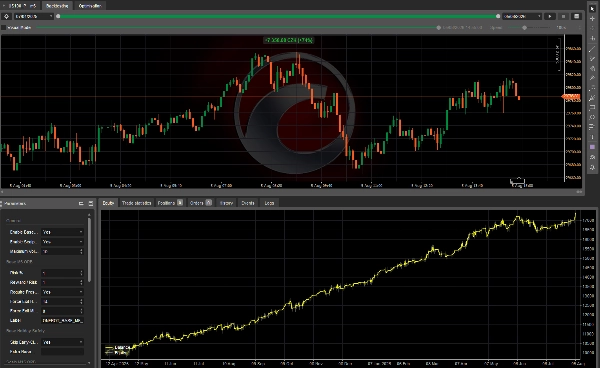Click the Force Exit Minute stepper
Image resolution: width=600 pixels, height=368 pixels.
(81, 311)
